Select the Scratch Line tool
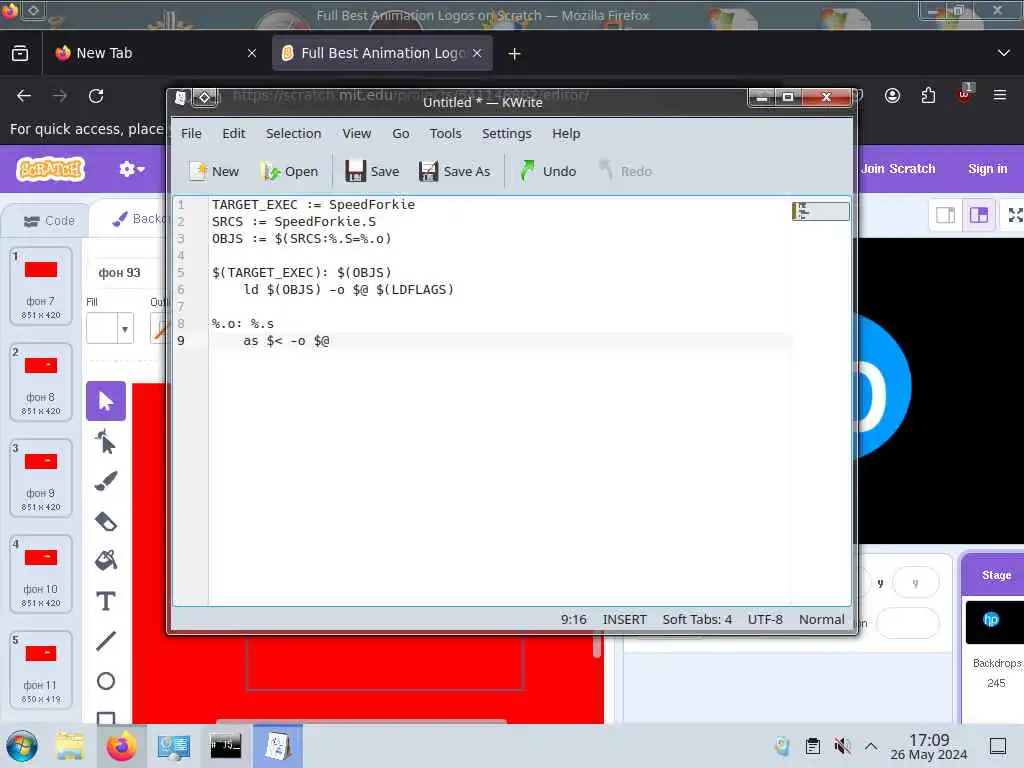The height and width of the screenshot is (768, 1024). 106,641
